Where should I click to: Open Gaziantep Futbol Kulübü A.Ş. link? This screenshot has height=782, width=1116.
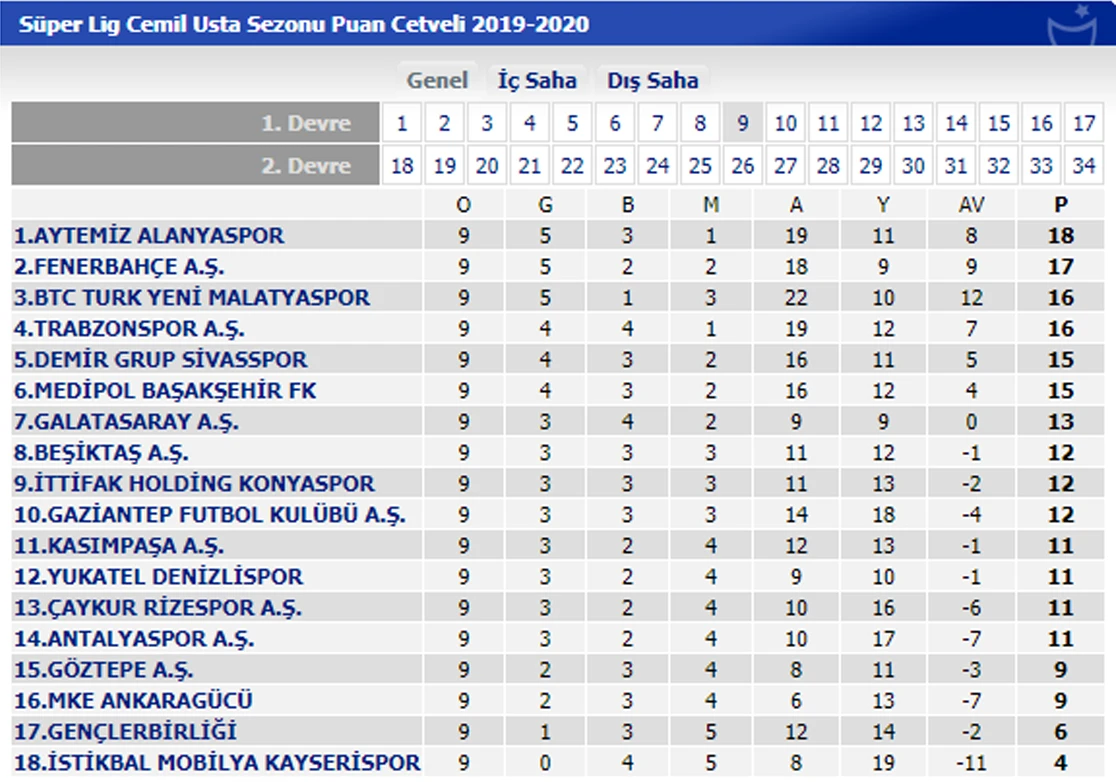209,515
